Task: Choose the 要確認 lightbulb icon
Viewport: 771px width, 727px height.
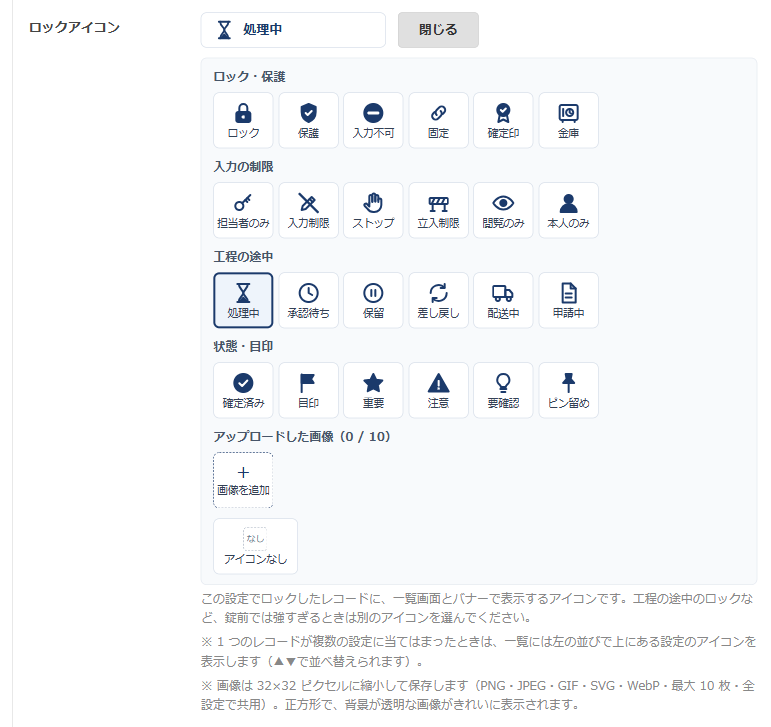Action: (x=503, y=390)
